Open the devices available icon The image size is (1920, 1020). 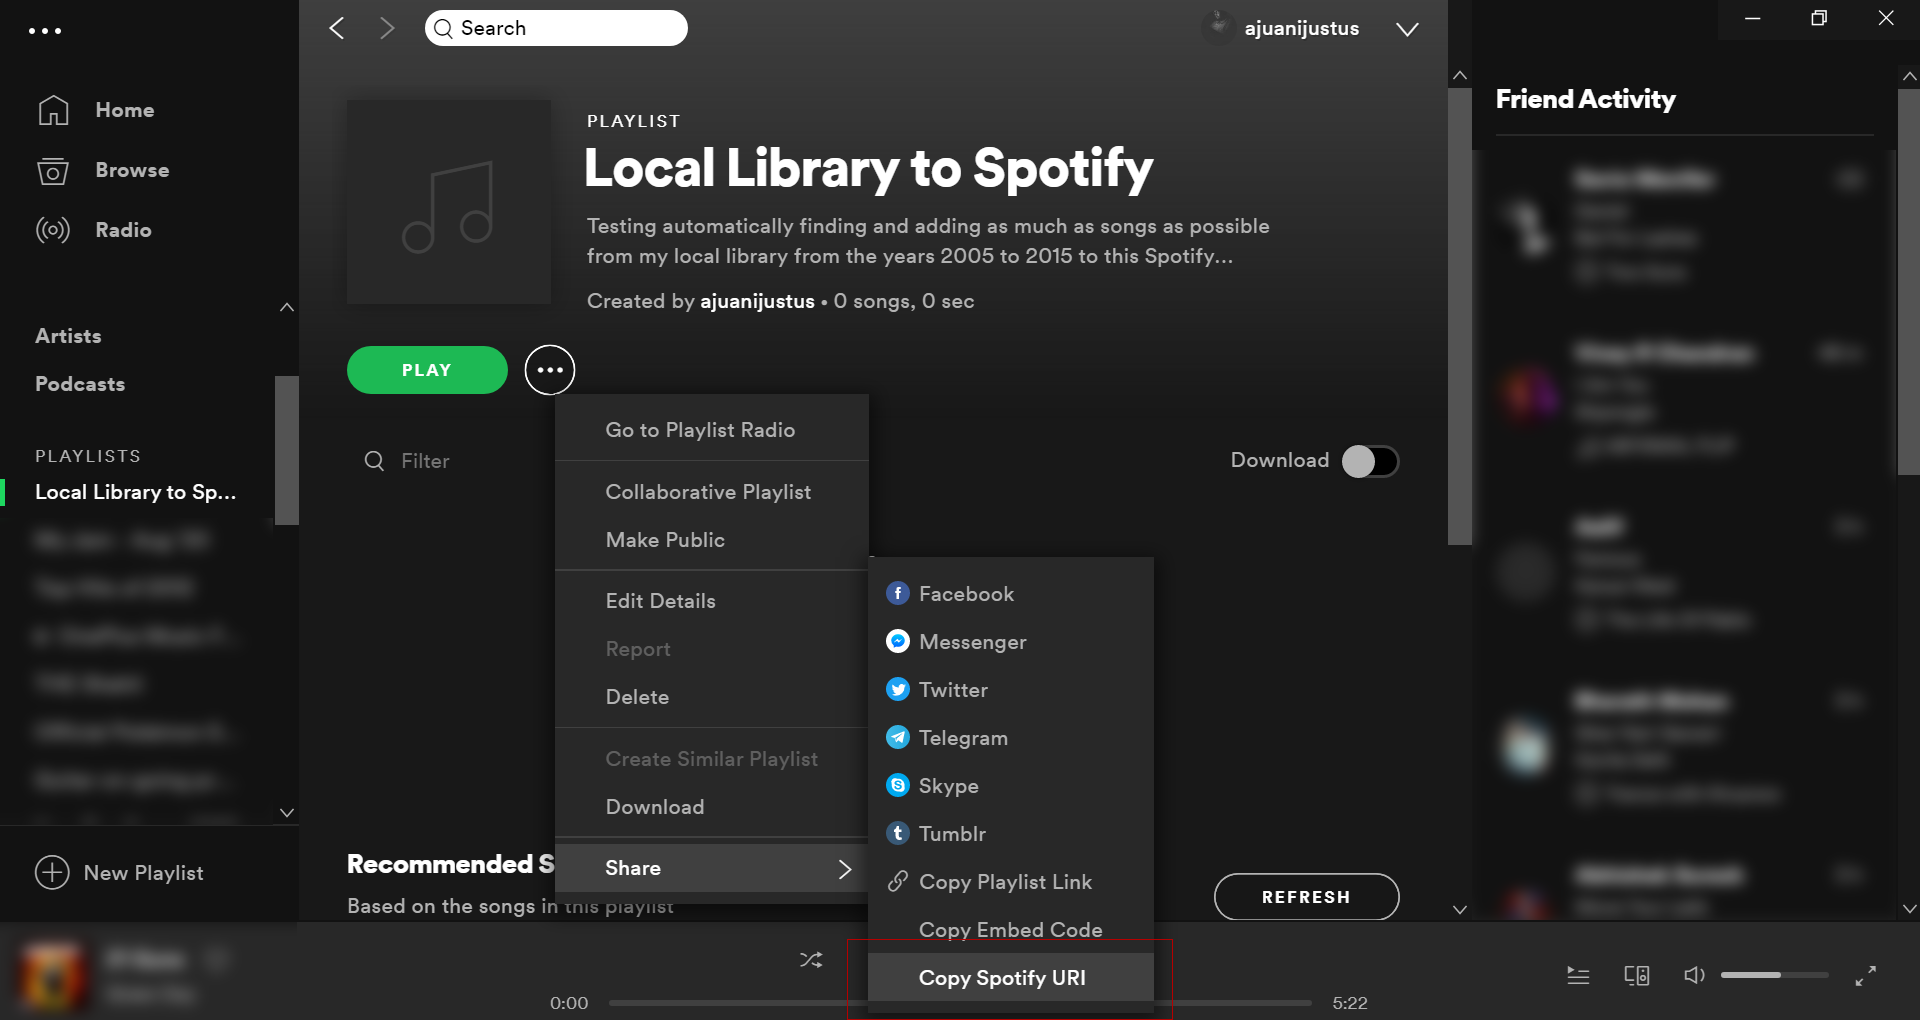point(1637,975)
